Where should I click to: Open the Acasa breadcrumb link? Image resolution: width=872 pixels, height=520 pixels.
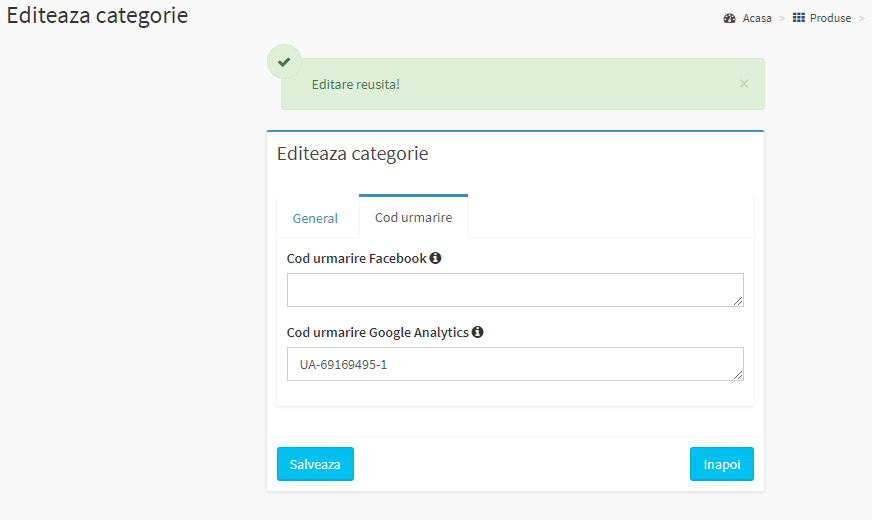(x=757, y=18)
